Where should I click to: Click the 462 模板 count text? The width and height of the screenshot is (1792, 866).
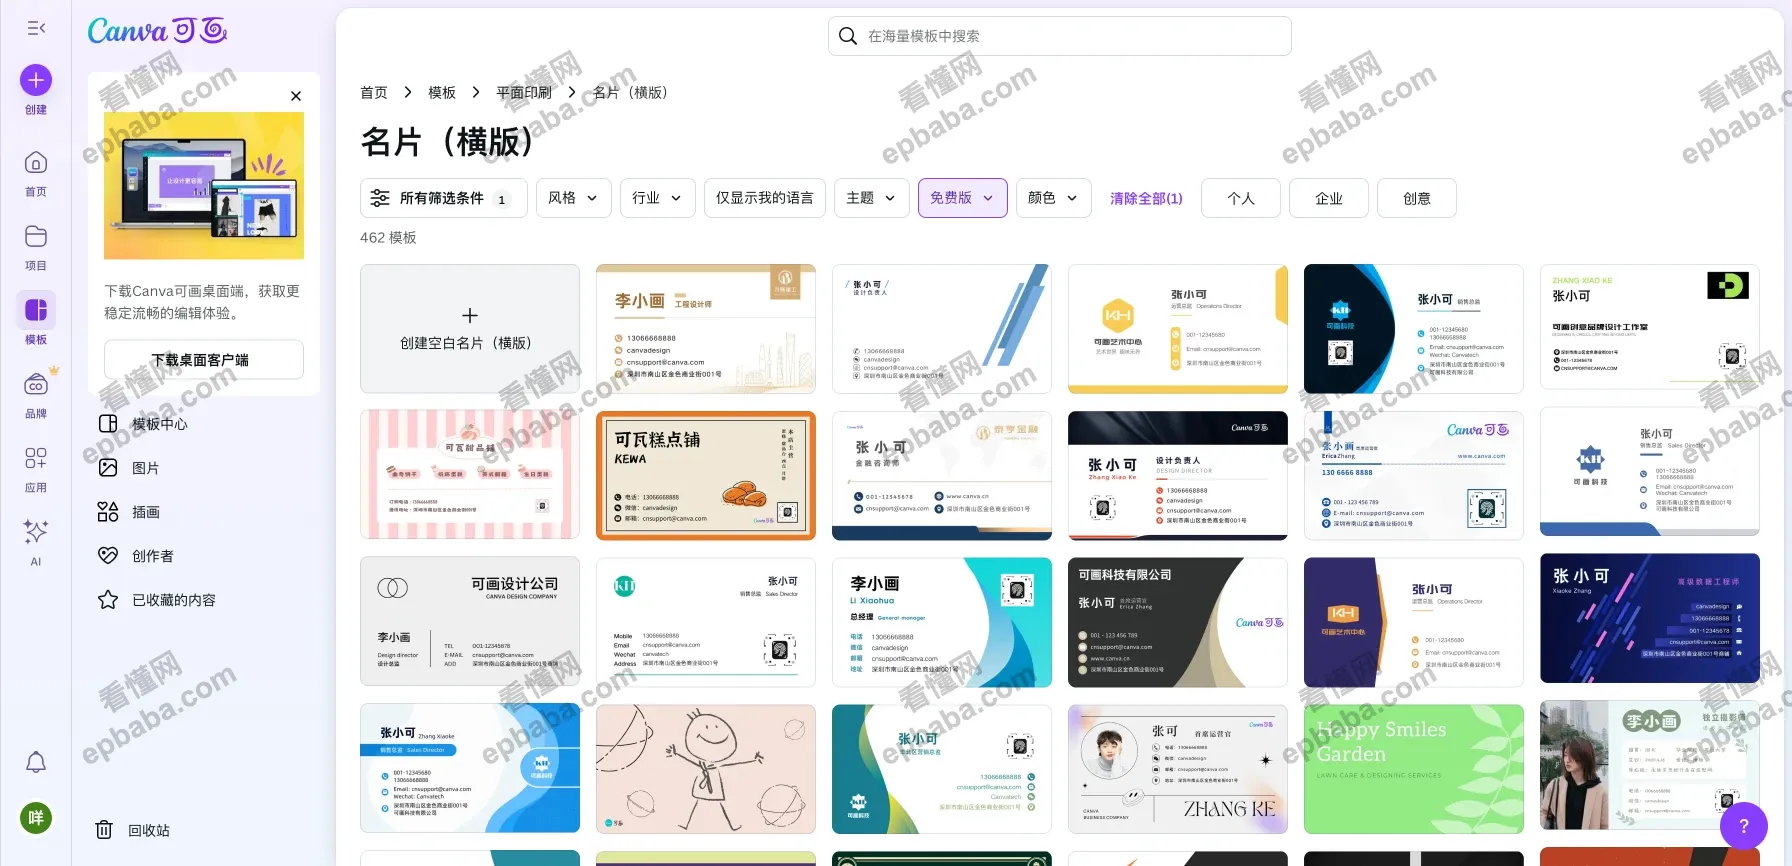click(388, 237)
